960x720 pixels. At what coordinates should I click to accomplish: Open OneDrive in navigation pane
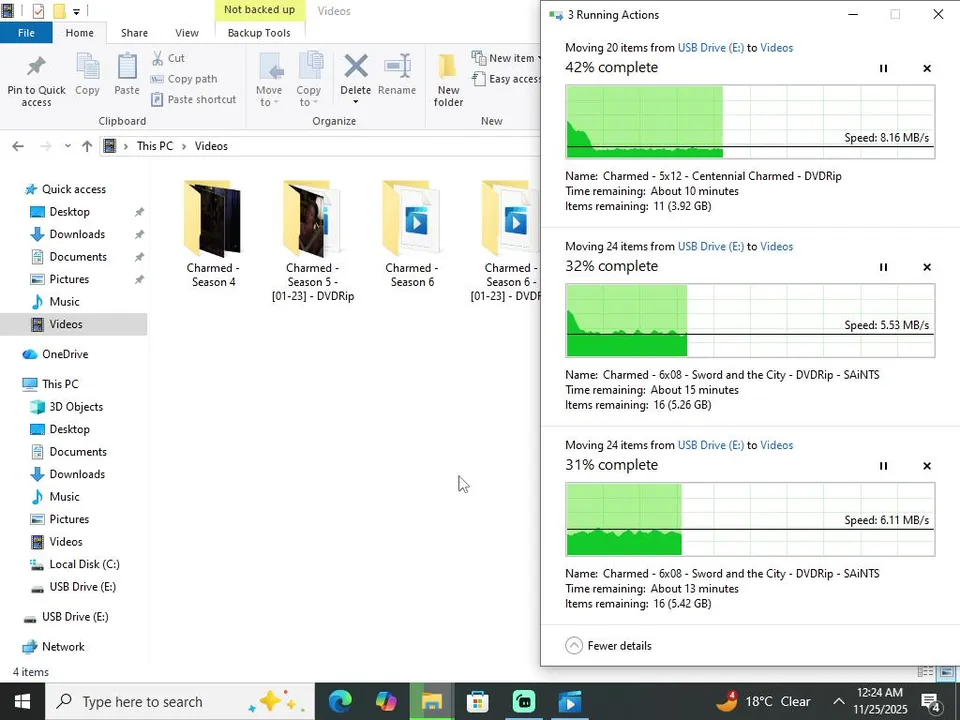65,354
